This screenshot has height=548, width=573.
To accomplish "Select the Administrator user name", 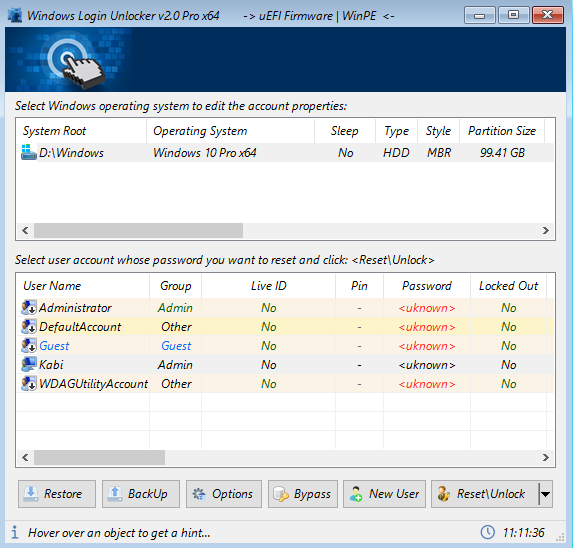I will coord(75,308).
